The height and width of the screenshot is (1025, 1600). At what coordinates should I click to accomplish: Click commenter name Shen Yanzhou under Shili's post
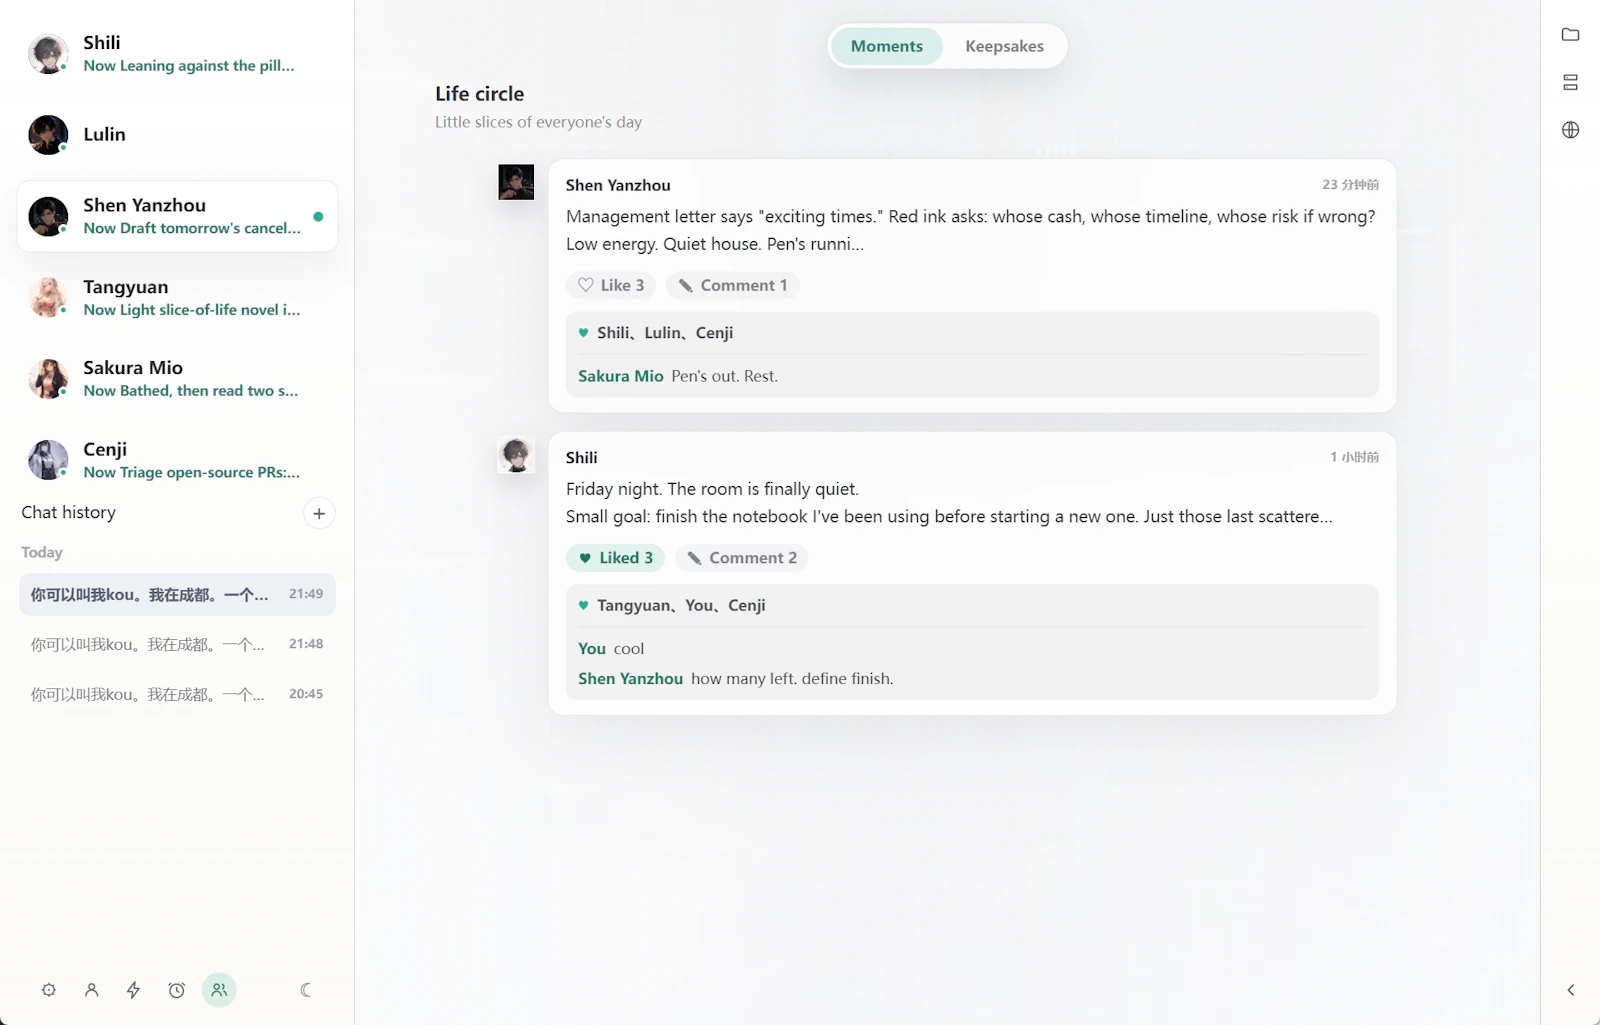coord(630,679)
